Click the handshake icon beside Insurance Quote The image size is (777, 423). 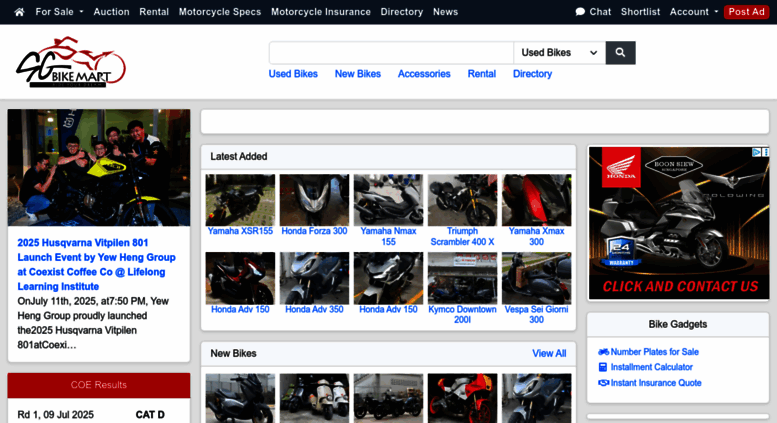(x=603, y=383)
